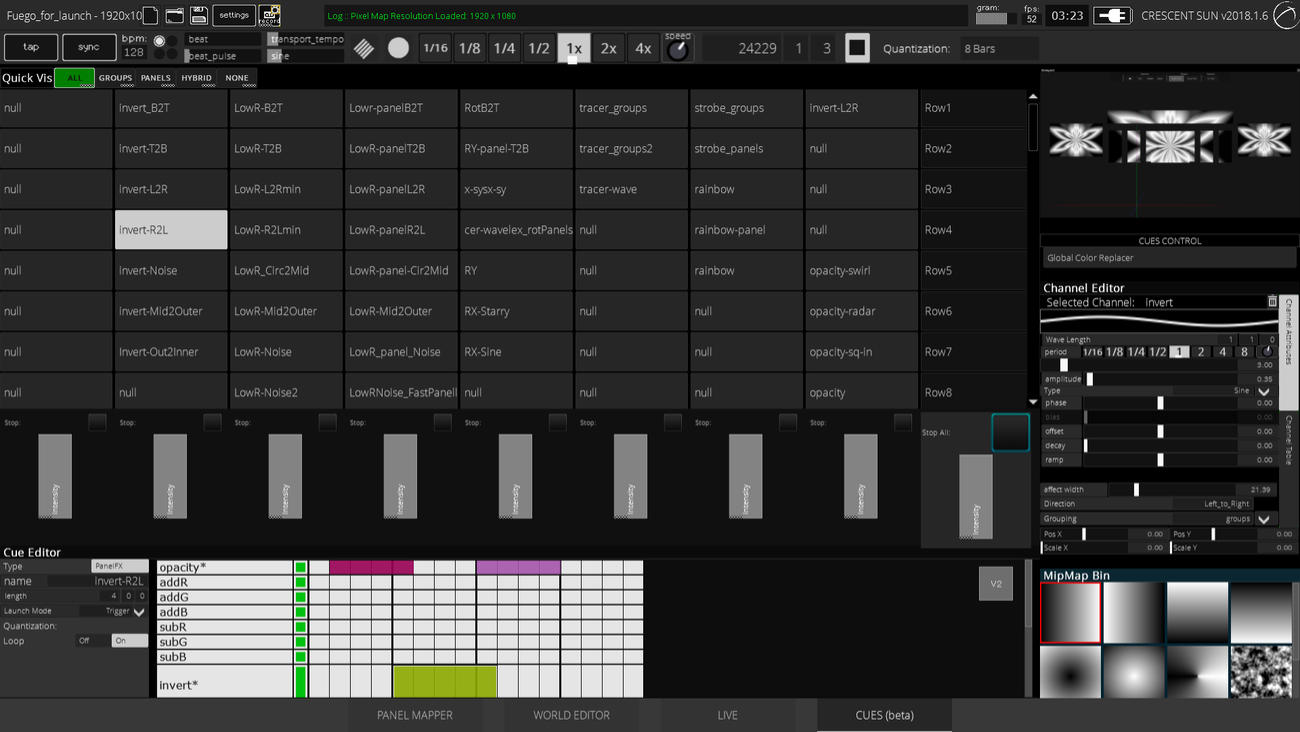
Task: Click the Stop All square button
Action: (1010, 433)
